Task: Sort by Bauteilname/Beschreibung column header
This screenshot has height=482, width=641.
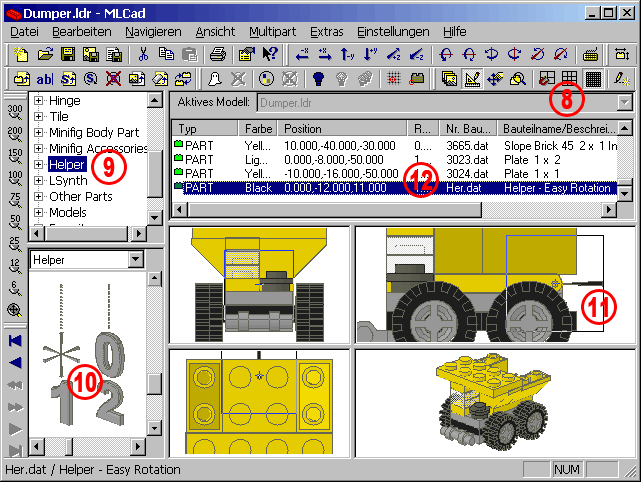Action: pyautogui.click(x=557, y=128)
